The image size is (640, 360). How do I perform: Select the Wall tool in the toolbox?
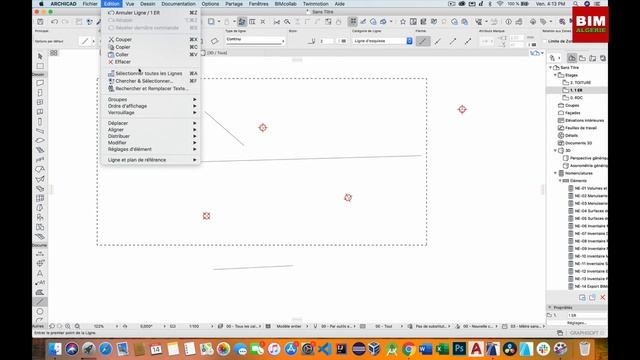pos(40,83)
